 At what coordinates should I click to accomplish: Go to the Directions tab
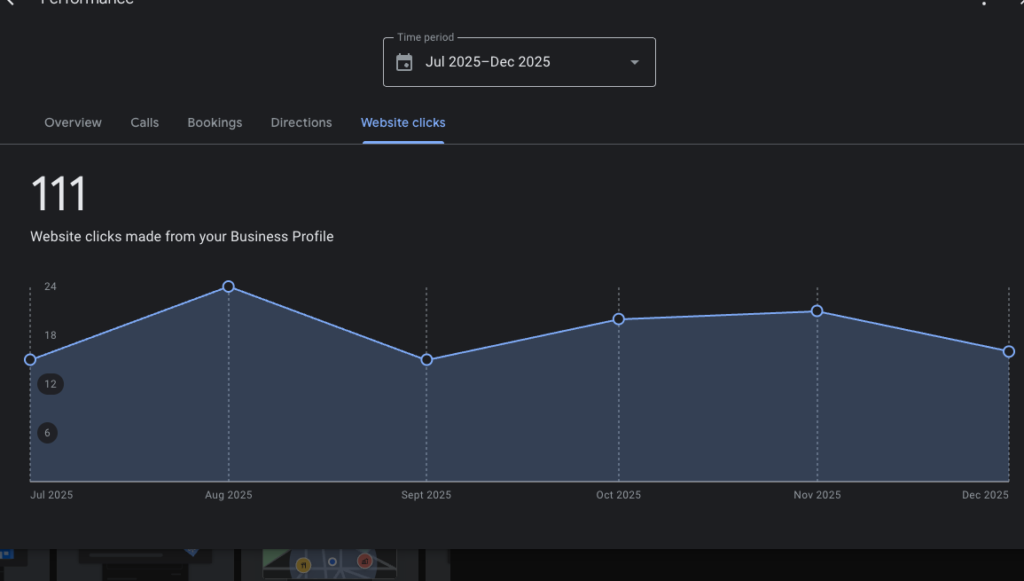(301, 123)
